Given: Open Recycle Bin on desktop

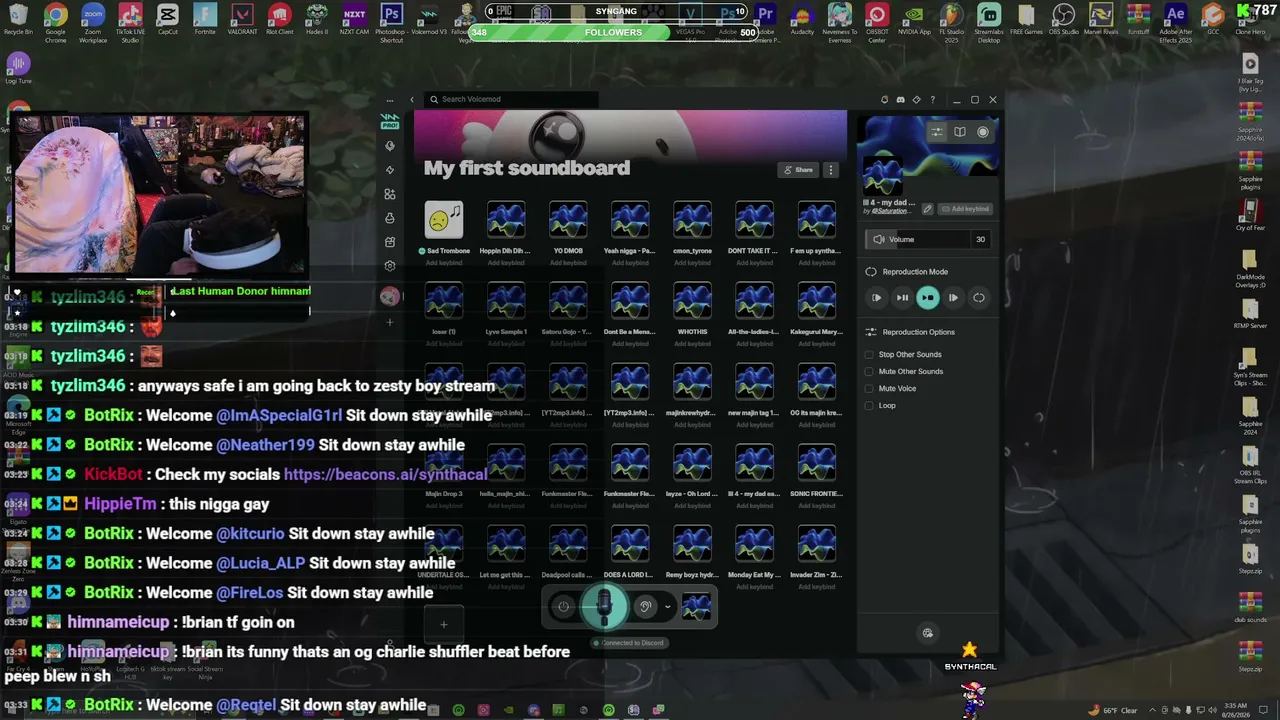Looking at the screenshot, I should 18,20.
